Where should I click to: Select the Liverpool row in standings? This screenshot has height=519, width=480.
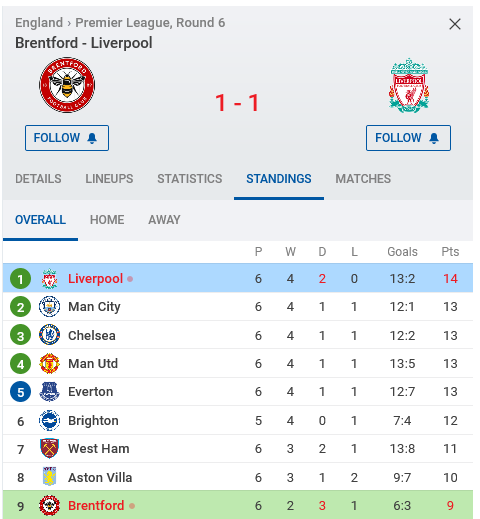[238, 278]
